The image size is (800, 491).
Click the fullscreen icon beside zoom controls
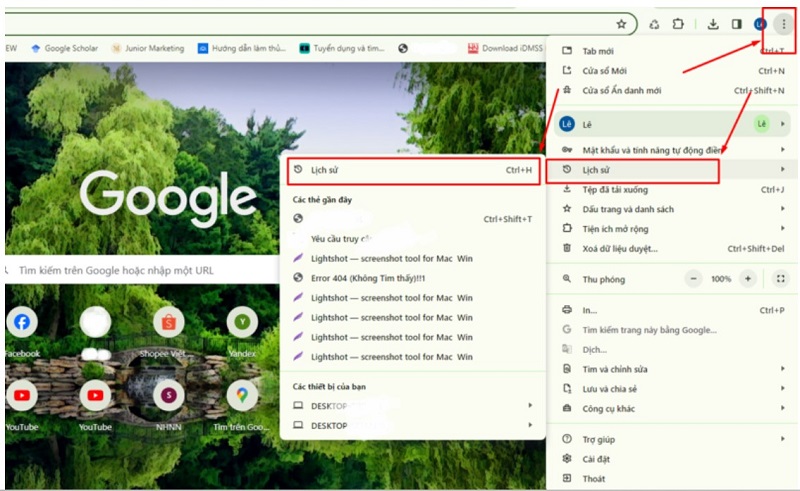coord(780,279)
